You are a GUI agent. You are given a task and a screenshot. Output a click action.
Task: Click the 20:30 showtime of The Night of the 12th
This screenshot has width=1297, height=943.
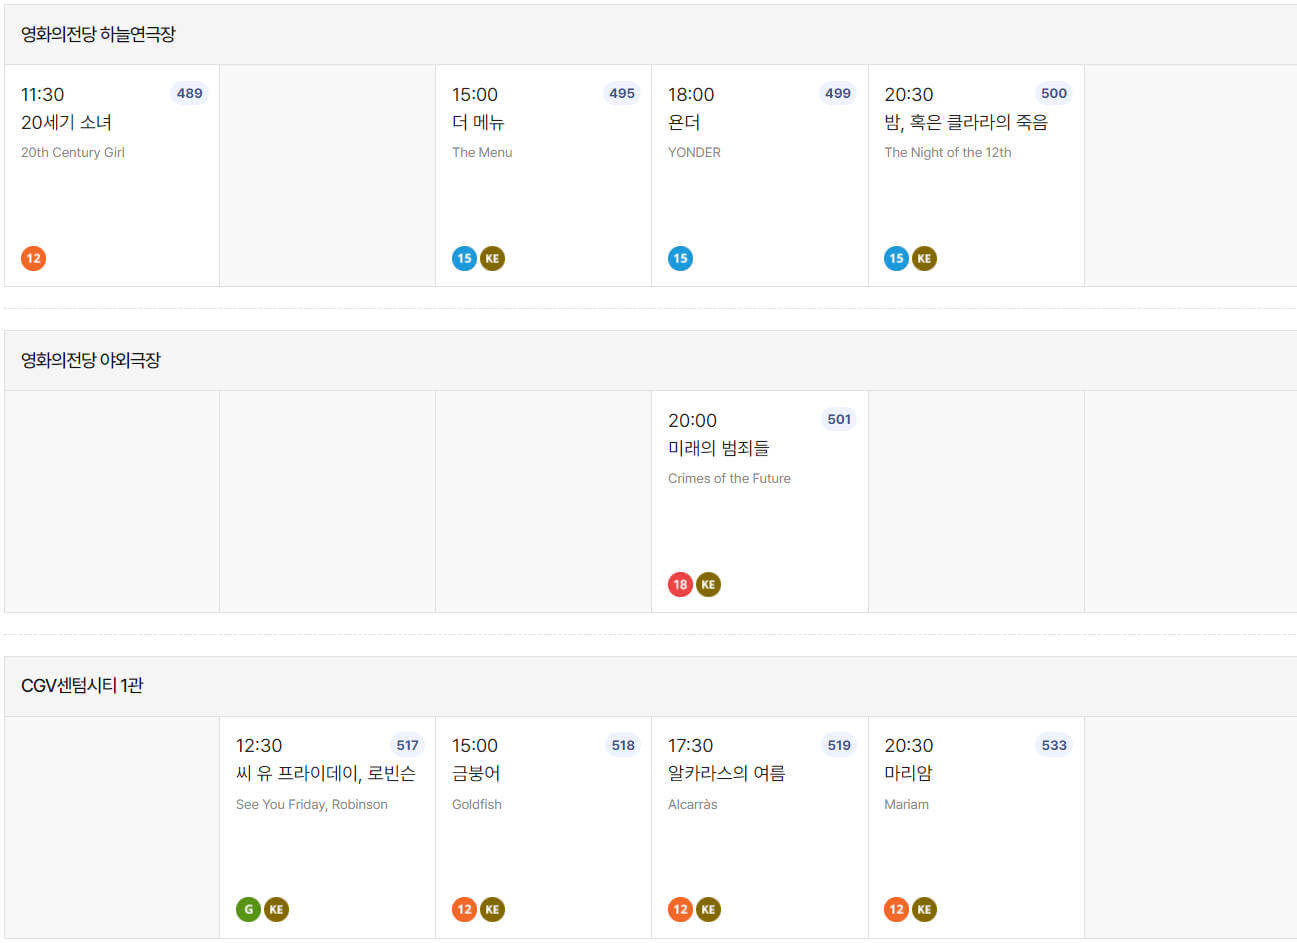pyautogui.click(x=908, y=94)
